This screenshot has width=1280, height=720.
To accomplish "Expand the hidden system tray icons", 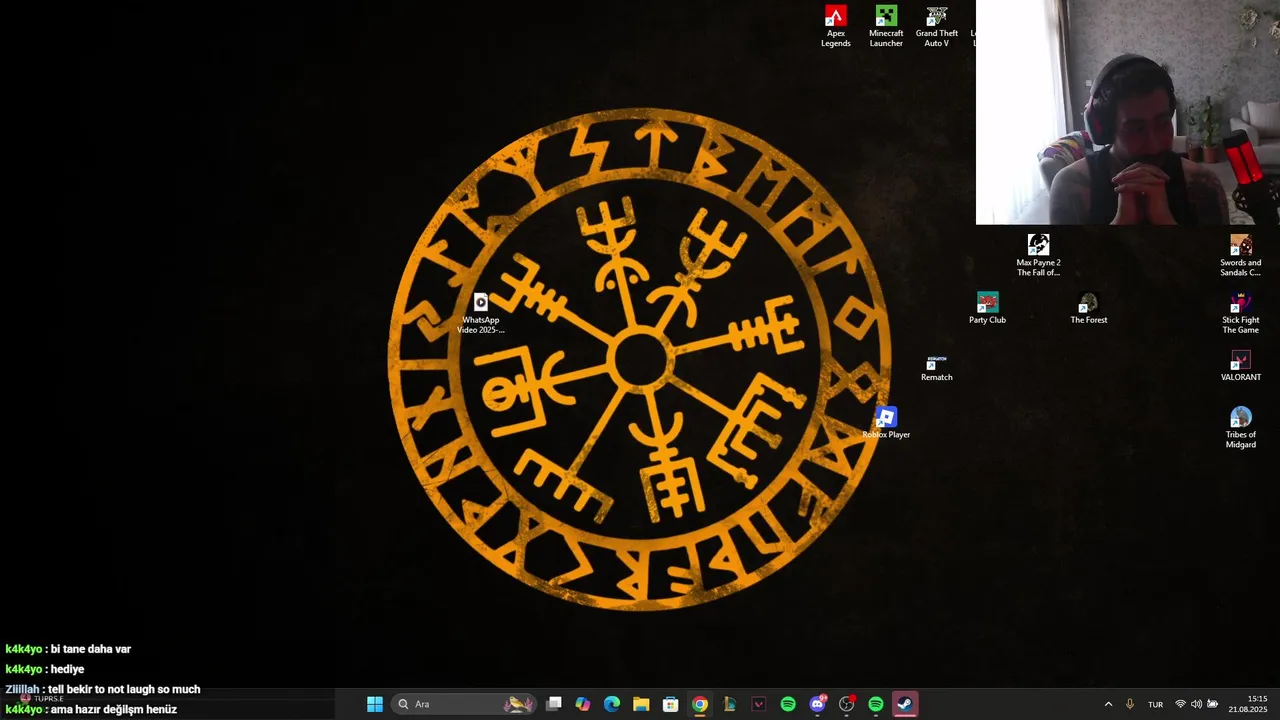I will point(1108,704).
